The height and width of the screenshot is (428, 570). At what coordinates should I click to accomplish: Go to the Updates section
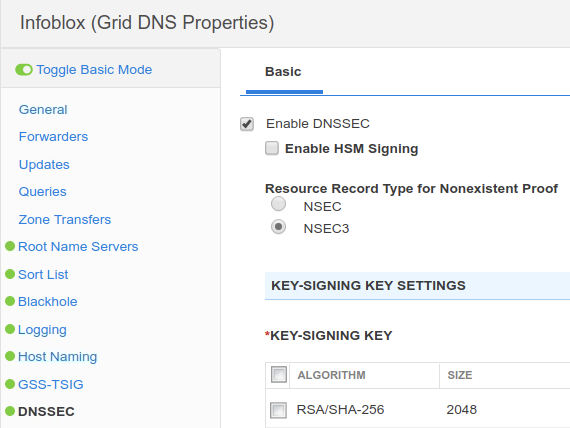(44, 164)
